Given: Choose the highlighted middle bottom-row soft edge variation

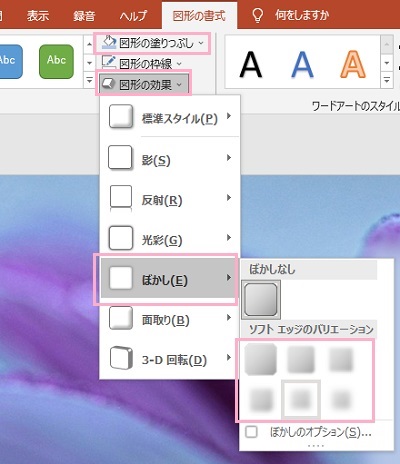Looking at the screenshot, I should [301, 399].
